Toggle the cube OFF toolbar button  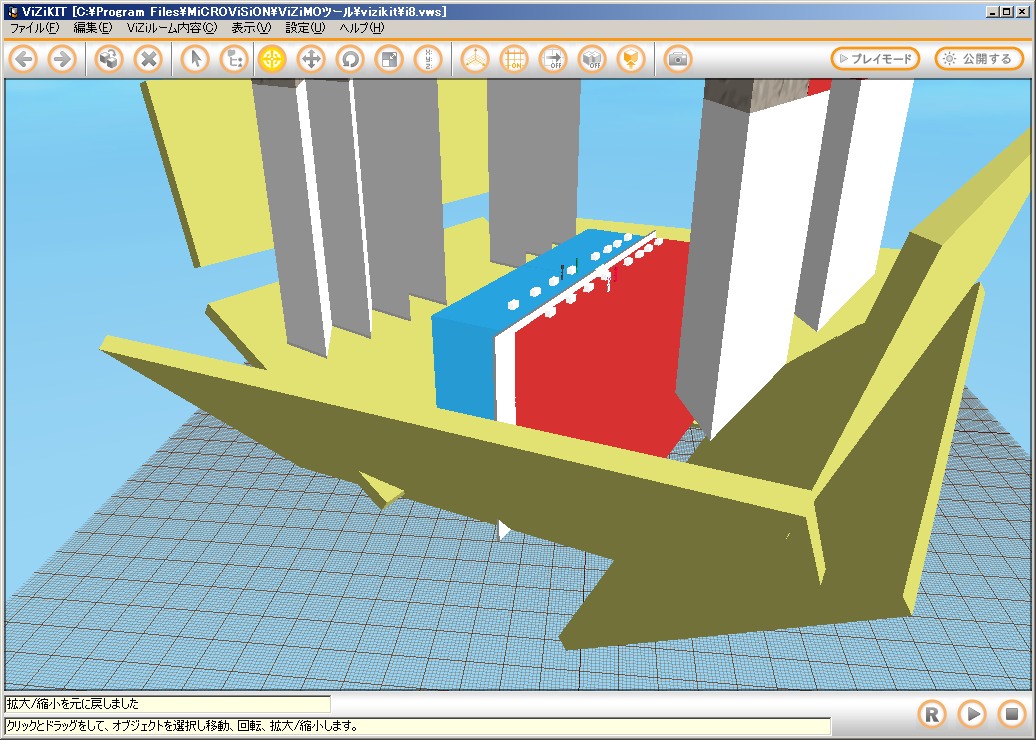(592, 59)
